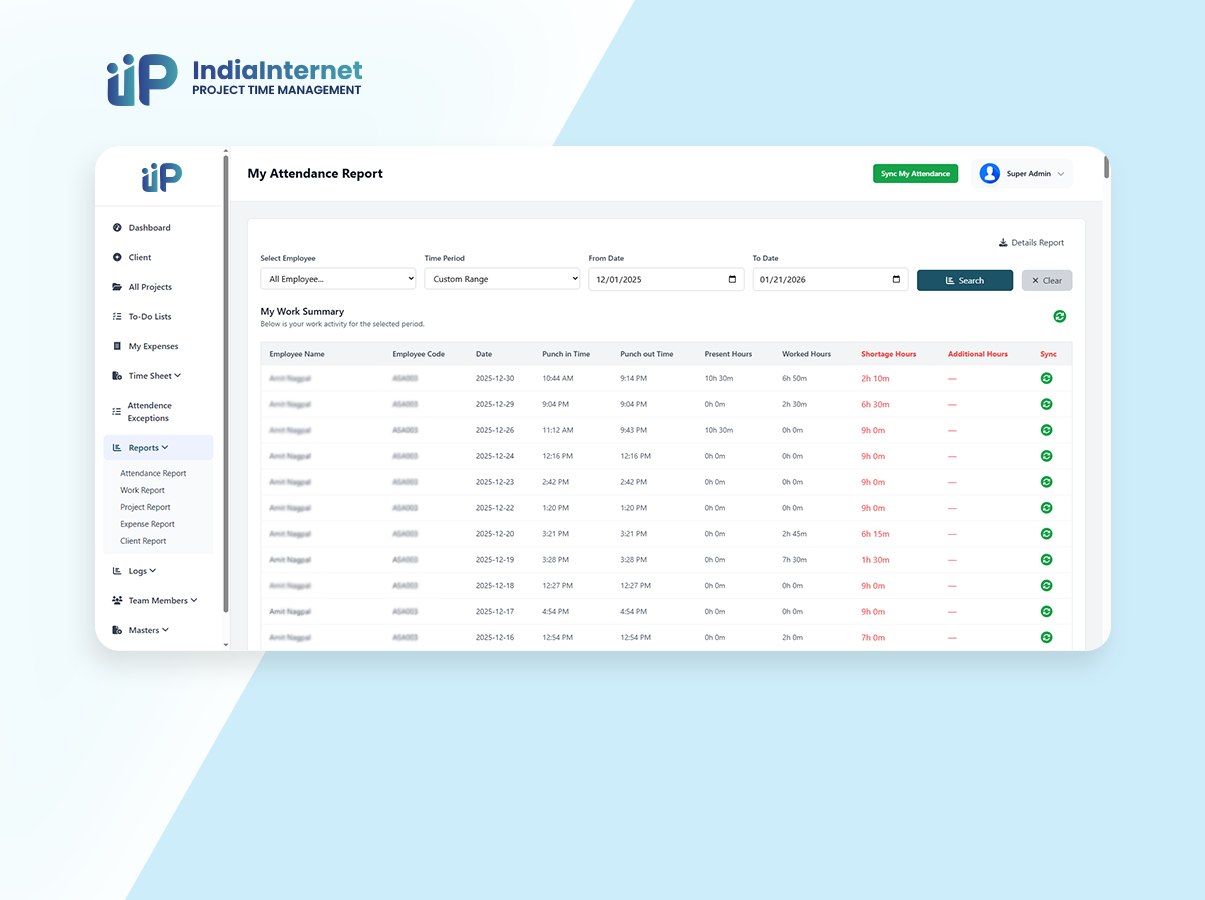
Task: Open calendar picker in From Date field
Action: pyautogui.click(x=732, y=280)
